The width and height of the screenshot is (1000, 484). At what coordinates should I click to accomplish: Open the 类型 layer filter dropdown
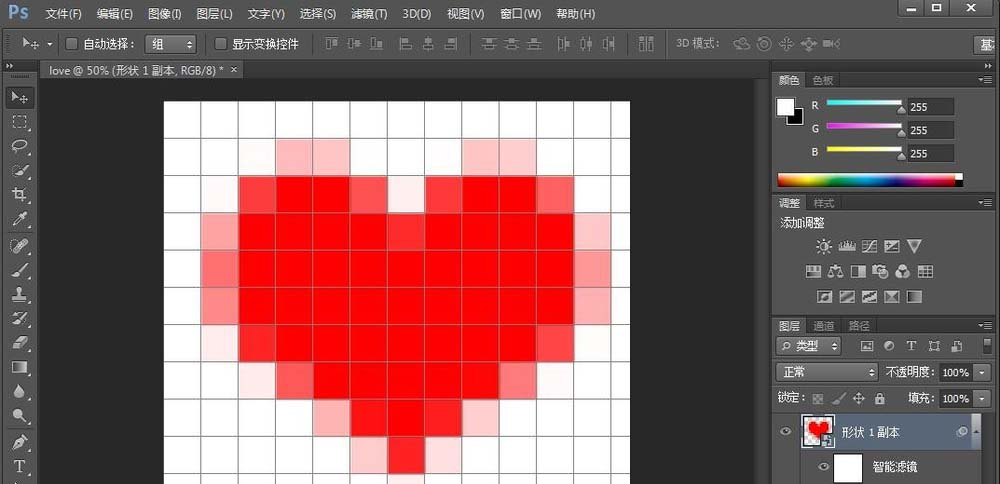coord(809,346)
